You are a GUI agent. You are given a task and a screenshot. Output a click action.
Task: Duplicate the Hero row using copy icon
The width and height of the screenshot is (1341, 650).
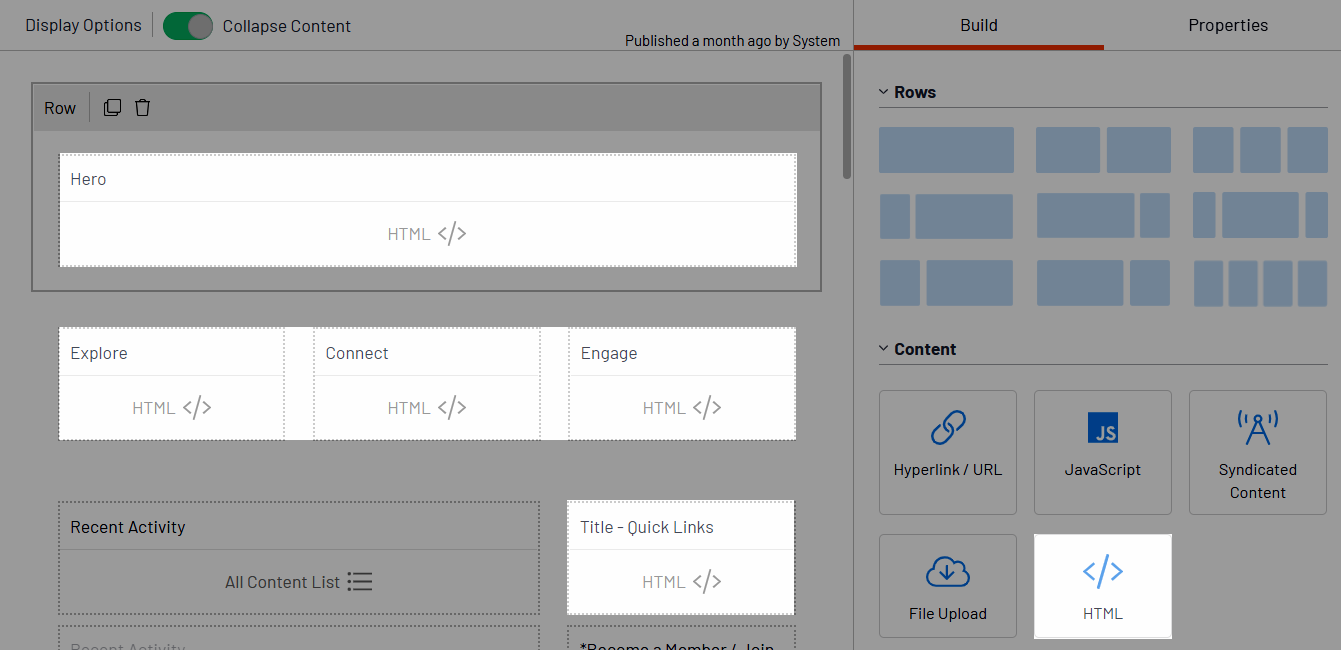tap(112, 107)
